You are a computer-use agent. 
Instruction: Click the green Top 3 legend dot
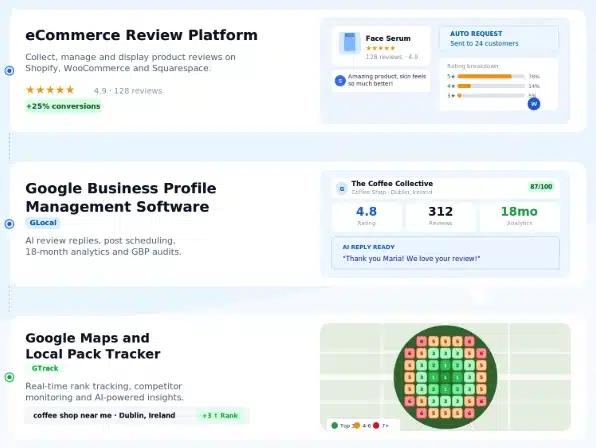click(334, 426)
